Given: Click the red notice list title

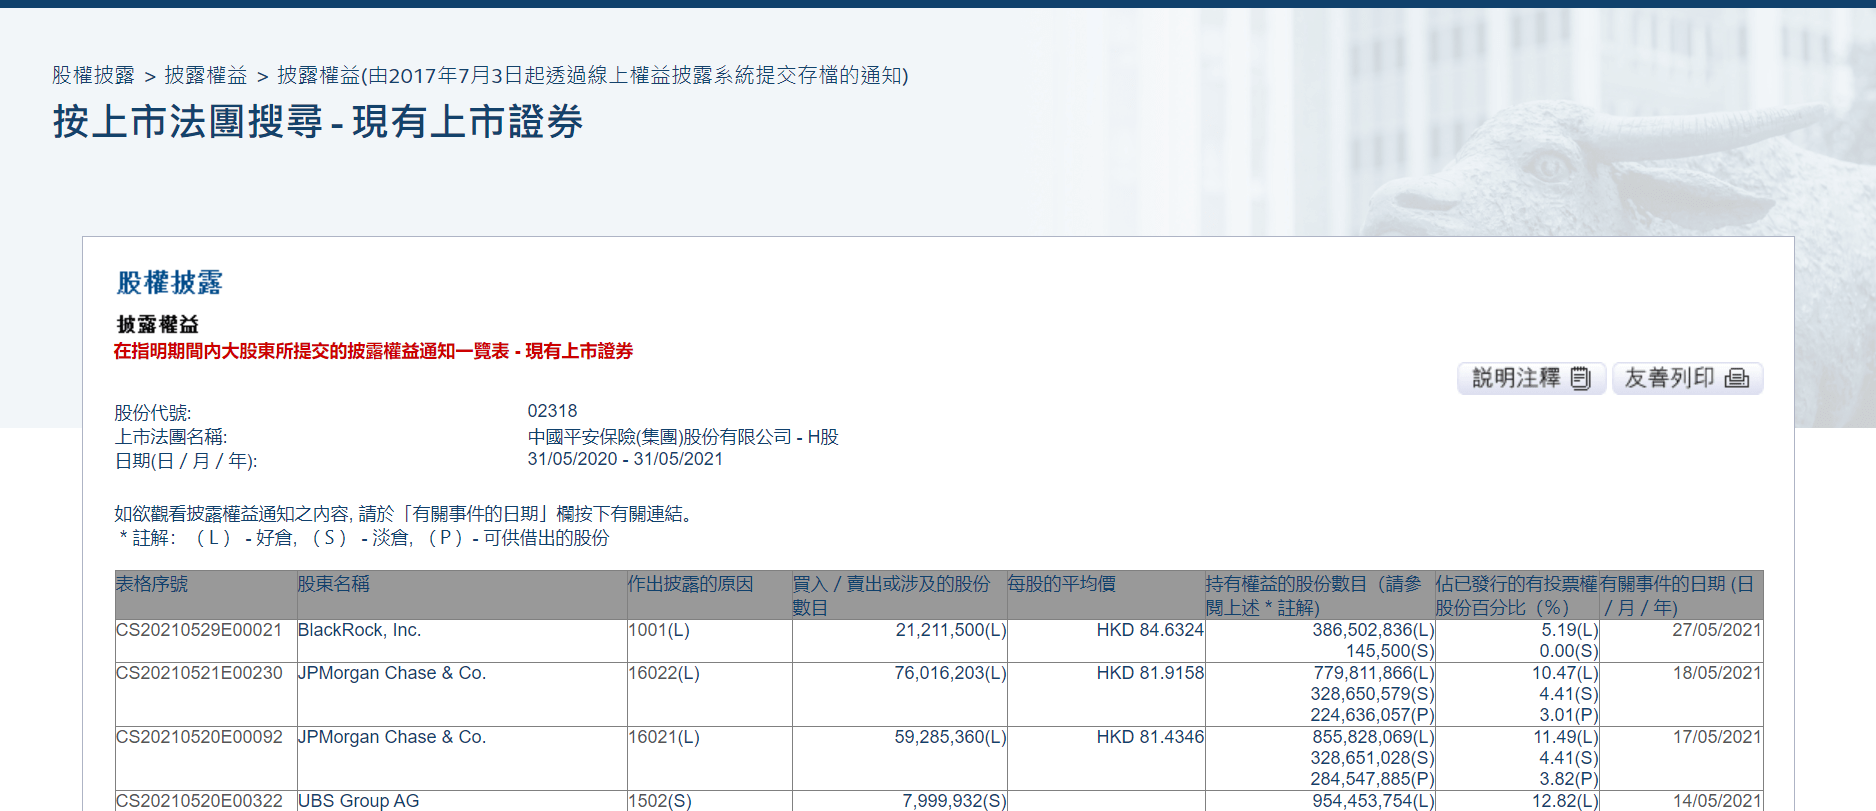Looking at the screenshot, I should coord(373,351).
